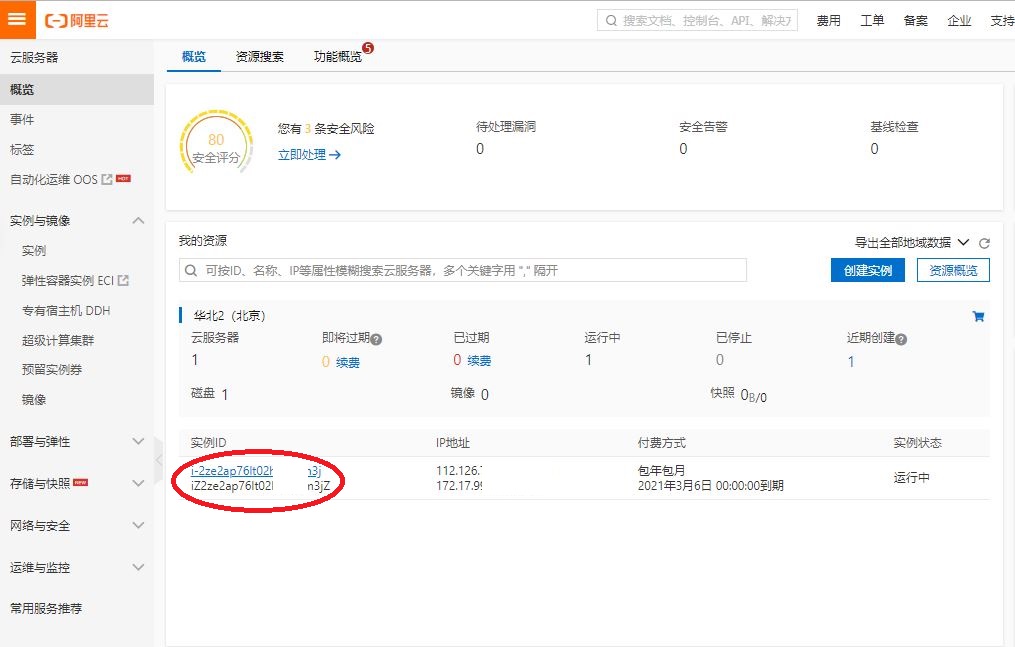This screenshot has width=1015, height=647.
Task: Collapse the 实例与镜像 section
Action: (138, 220)
